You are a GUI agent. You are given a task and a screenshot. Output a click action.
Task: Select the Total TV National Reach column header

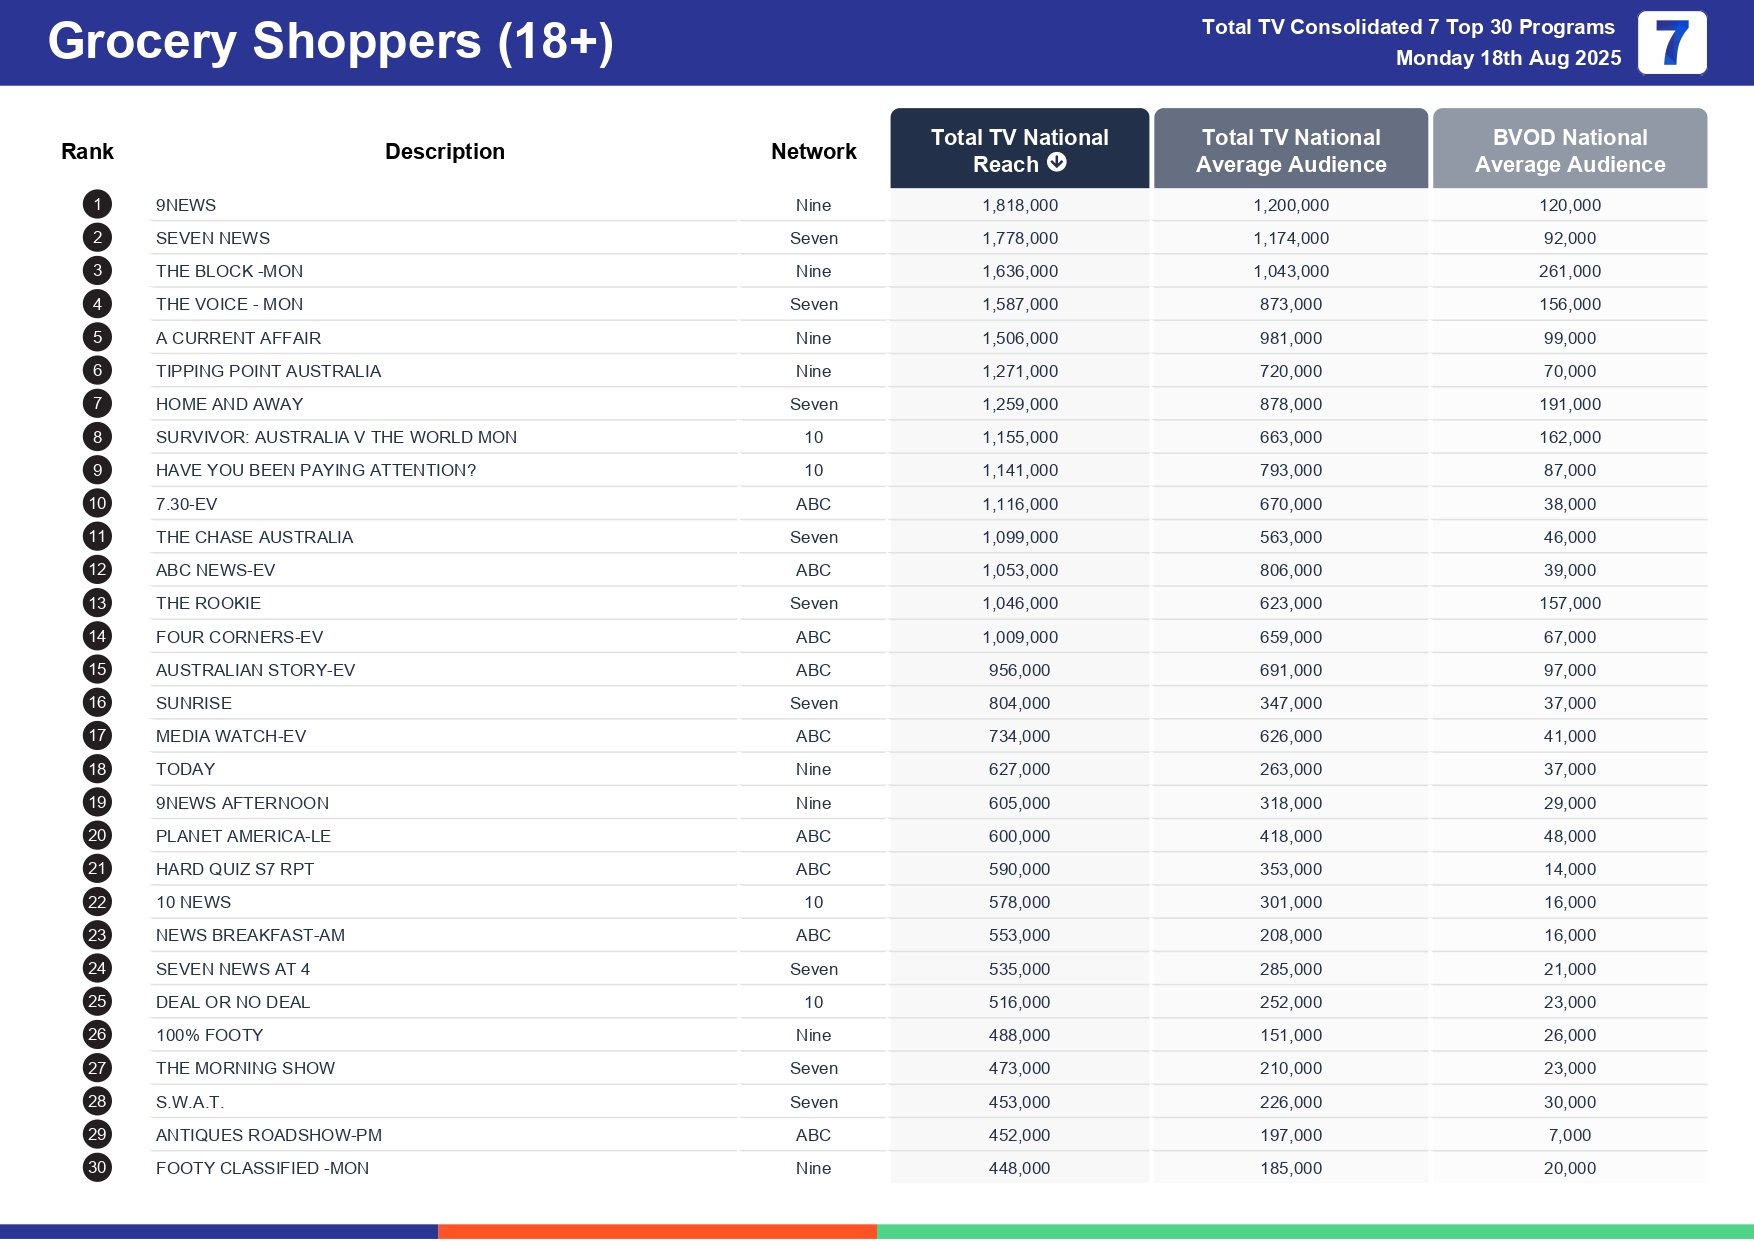(x=1019, y=149)
